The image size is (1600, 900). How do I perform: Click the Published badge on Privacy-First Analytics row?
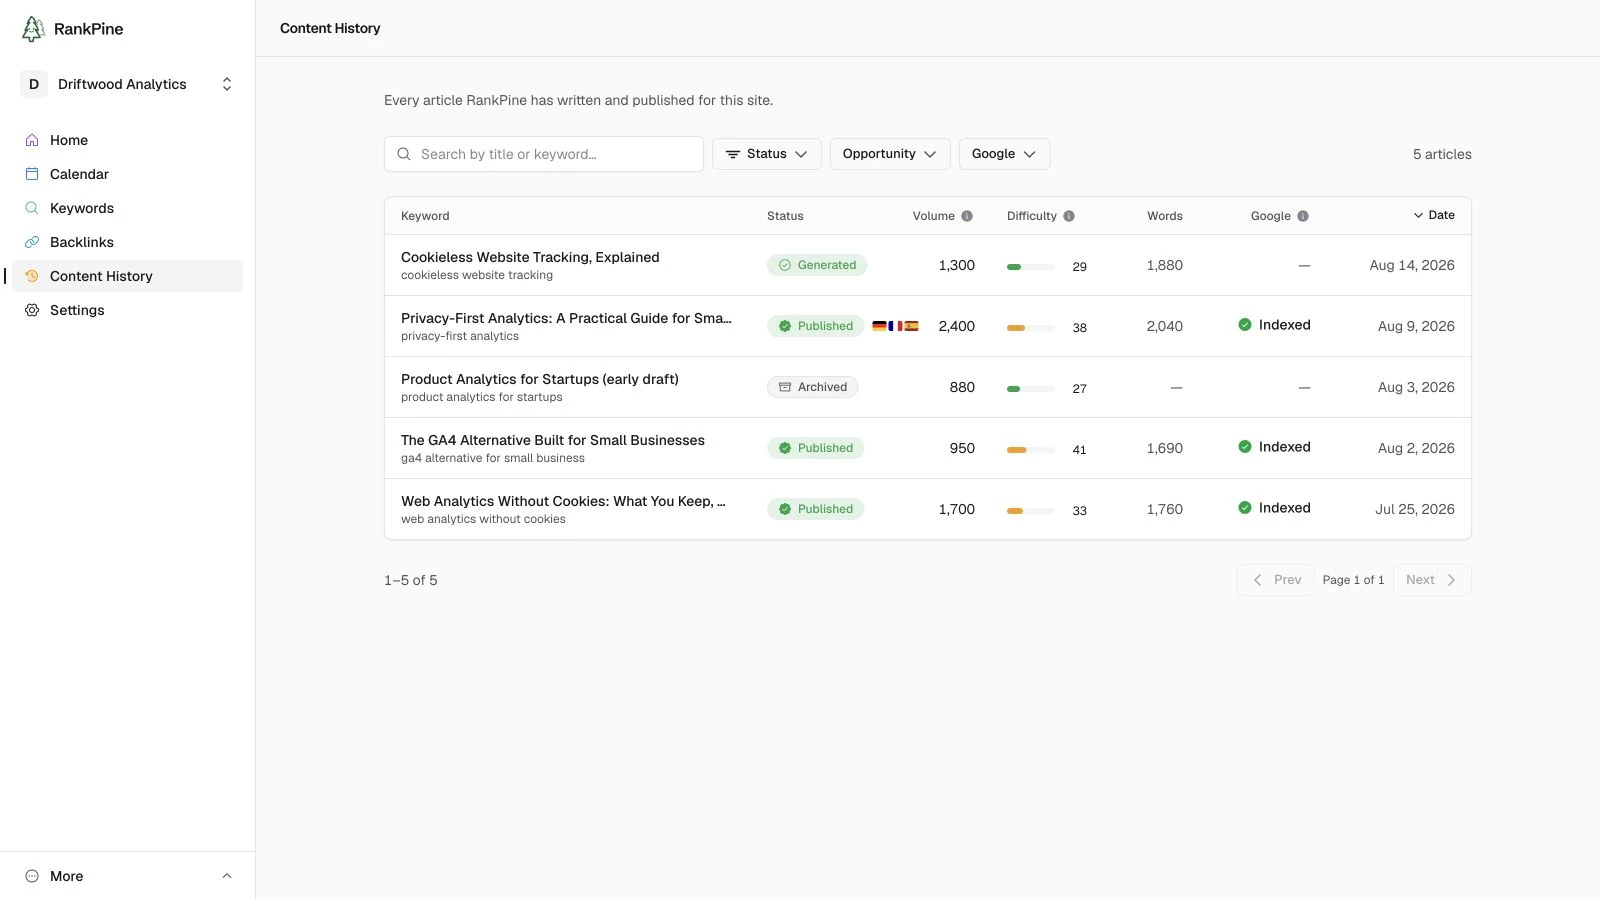816,326
